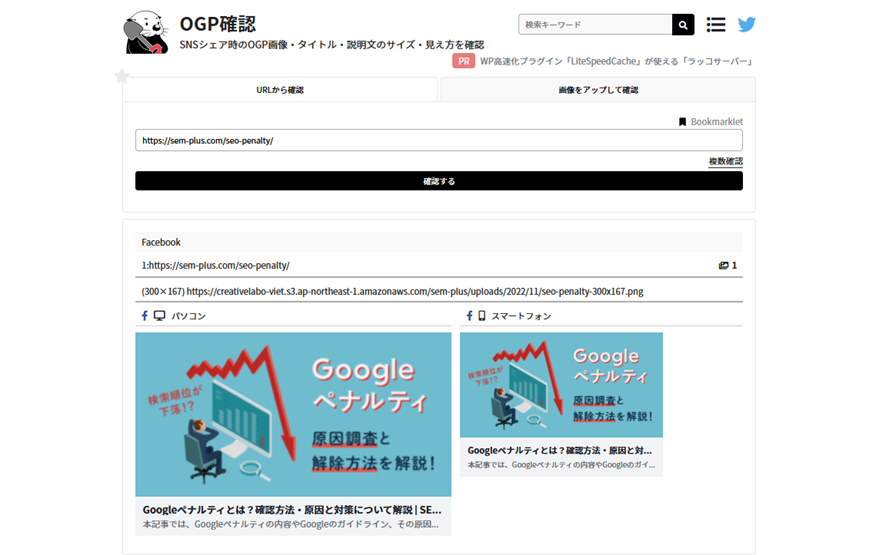Switch to the 画像をアップして確認 tab

[598, 90]
